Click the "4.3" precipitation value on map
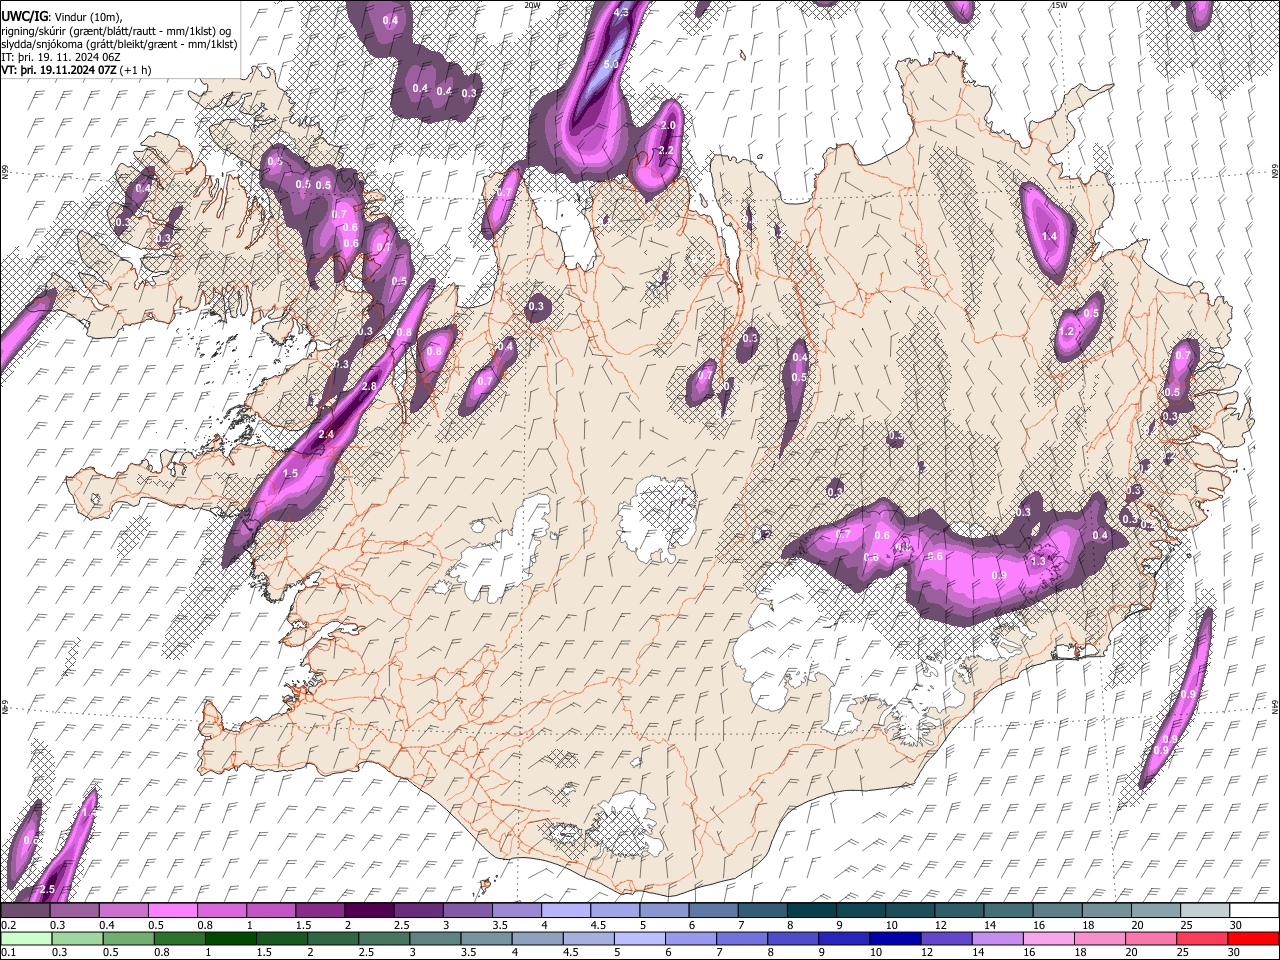The image size is (1280, 960). 621,12
